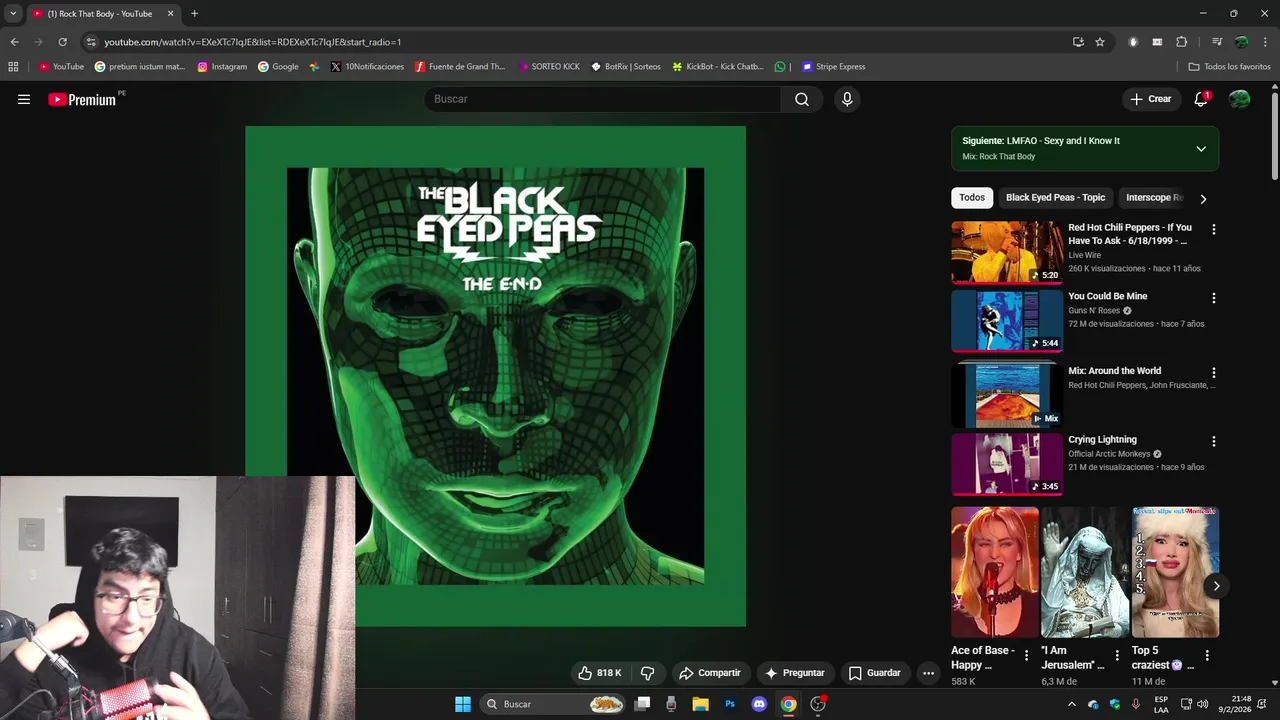
Task: Open the Crying Lightning thumbnail
Action: click(x=1007, y=464)
